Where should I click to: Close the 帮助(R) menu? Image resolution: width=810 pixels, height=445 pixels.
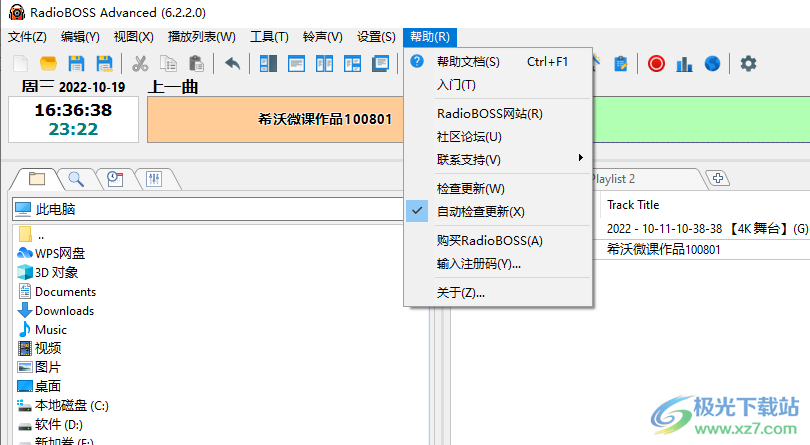[430, 37]
